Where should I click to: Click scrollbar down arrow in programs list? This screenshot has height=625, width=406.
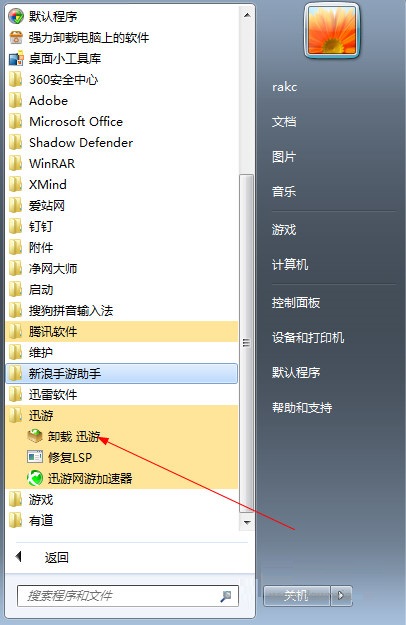pos(247,523)
